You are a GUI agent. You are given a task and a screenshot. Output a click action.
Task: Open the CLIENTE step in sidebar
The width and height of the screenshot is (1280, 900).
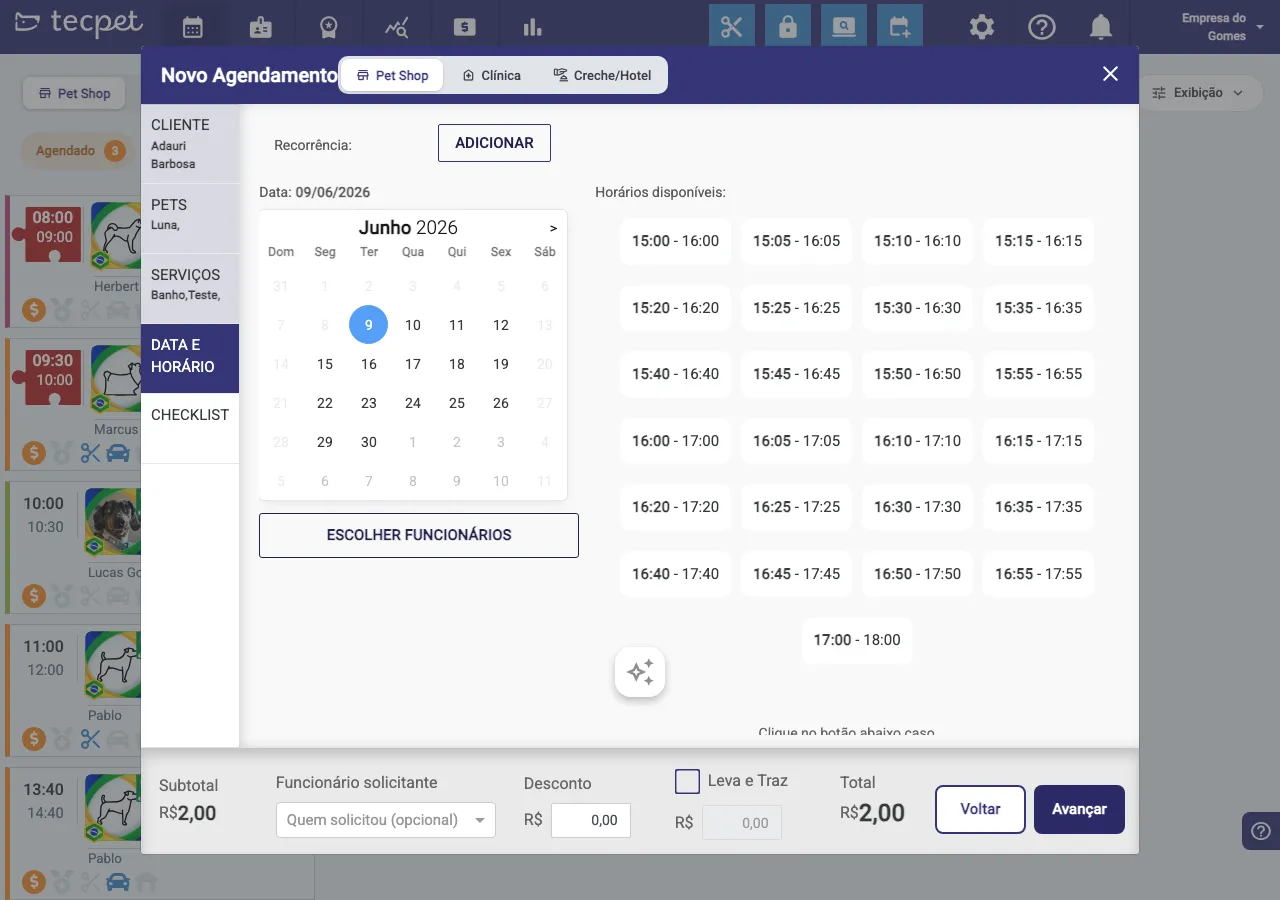(x=190, y=144)
